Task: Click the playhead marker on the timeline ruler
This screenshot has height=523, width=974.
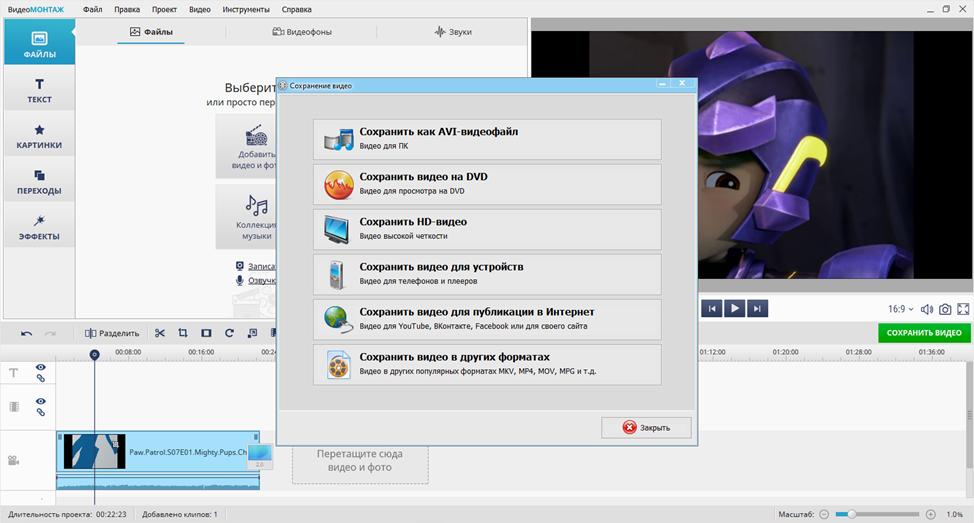Action: point(94,355)
